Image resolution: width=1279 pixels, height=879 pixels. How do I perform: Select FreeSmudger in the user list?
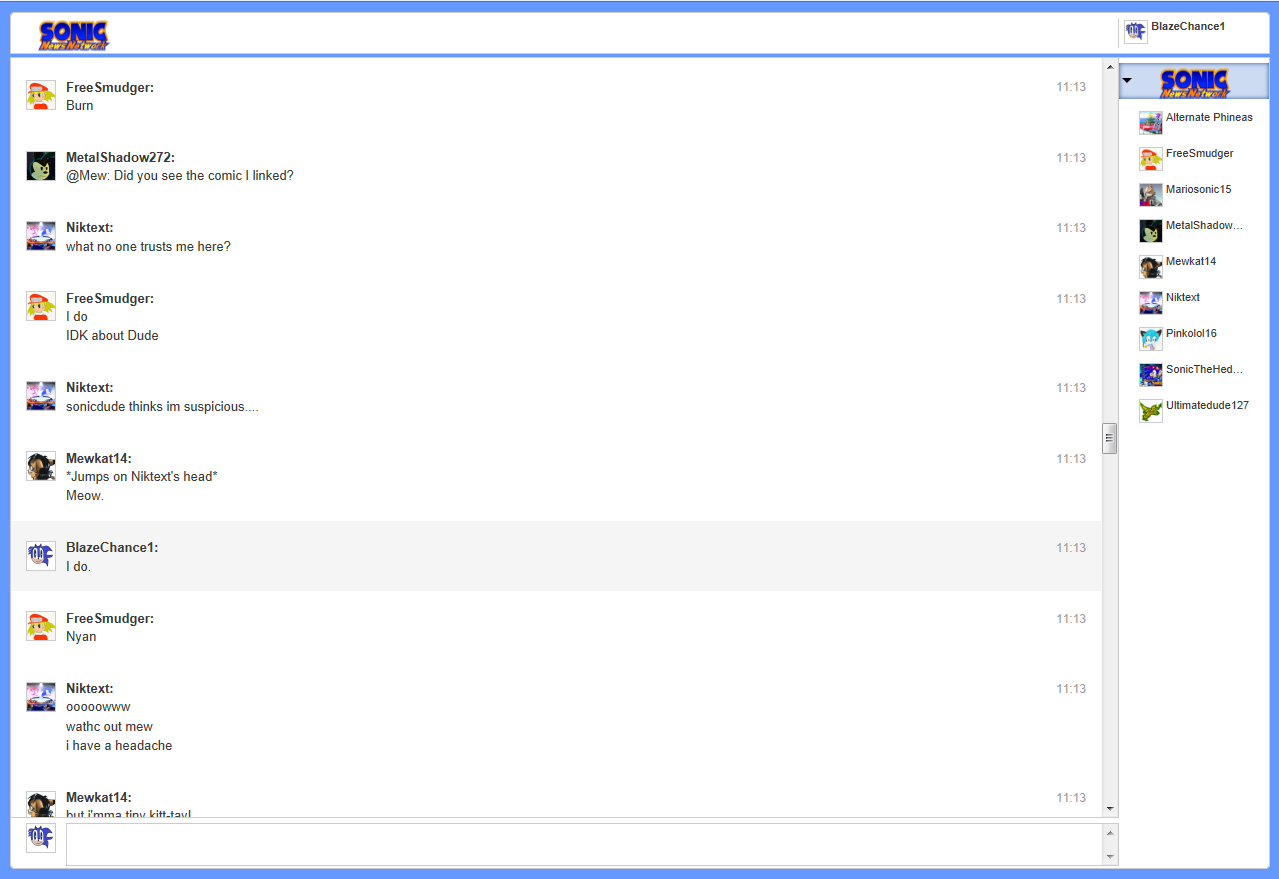click(x=1199, y=154)
